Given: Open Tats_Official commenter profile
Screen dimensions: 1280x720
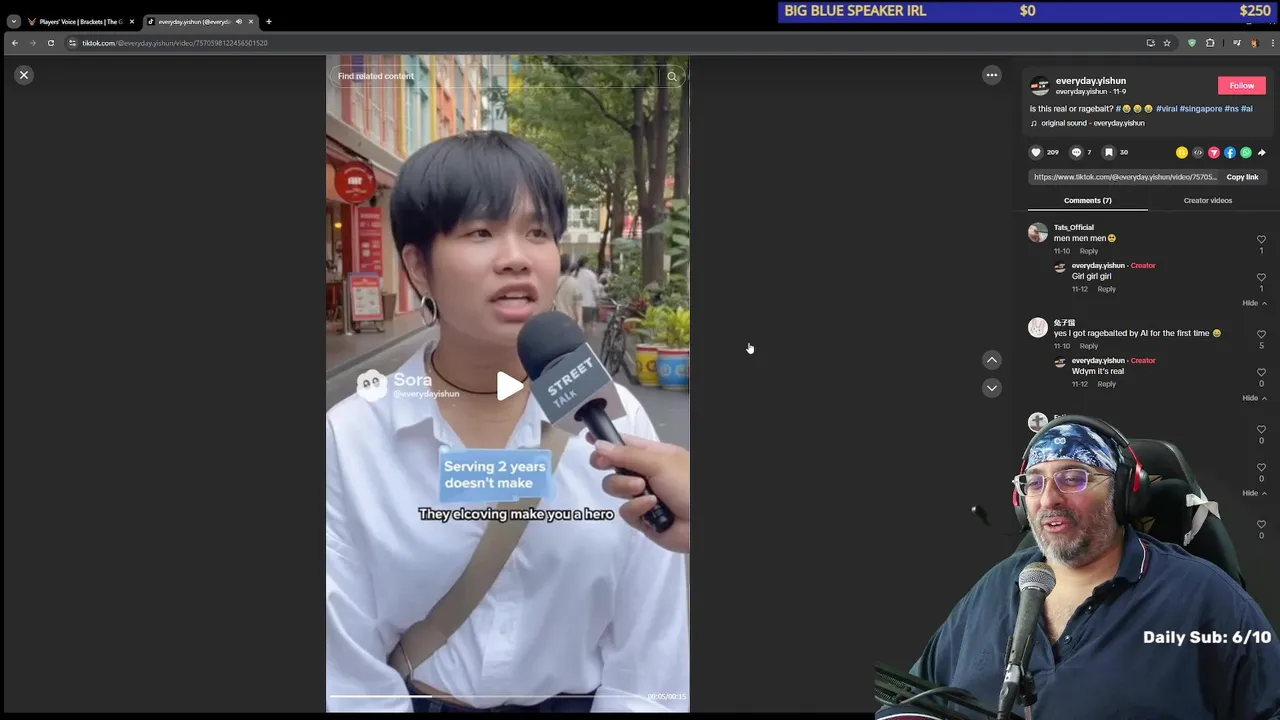Looking at the screenshot, I should [x=1073, y=228].
